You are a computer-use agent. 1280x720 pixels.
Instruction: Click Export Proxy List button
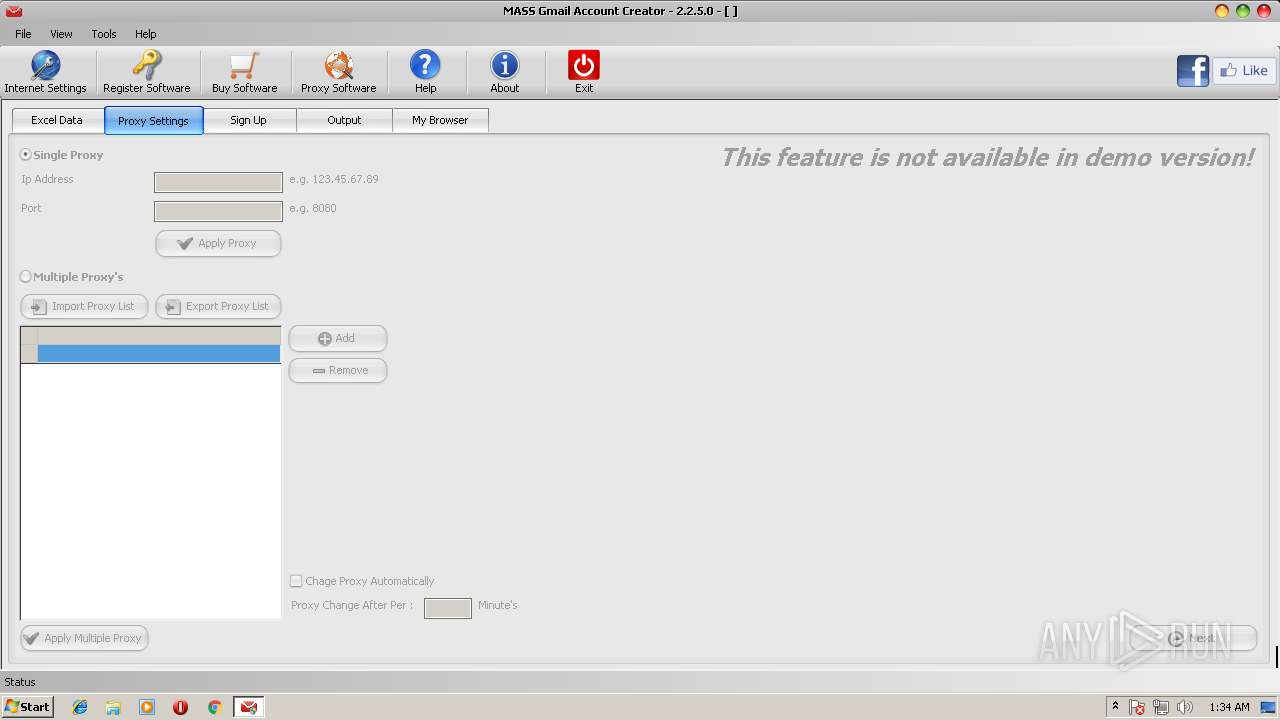tap(218, 306)
